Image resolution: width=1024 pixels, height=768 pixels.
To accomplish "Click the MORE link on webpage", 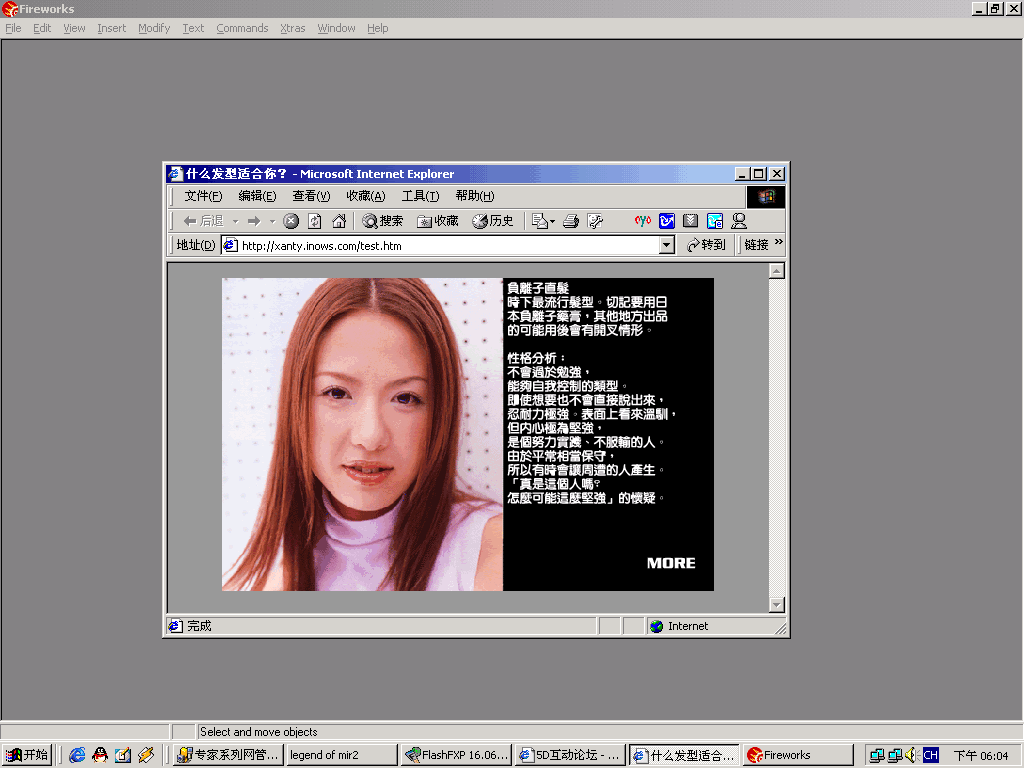I will 671,563.
